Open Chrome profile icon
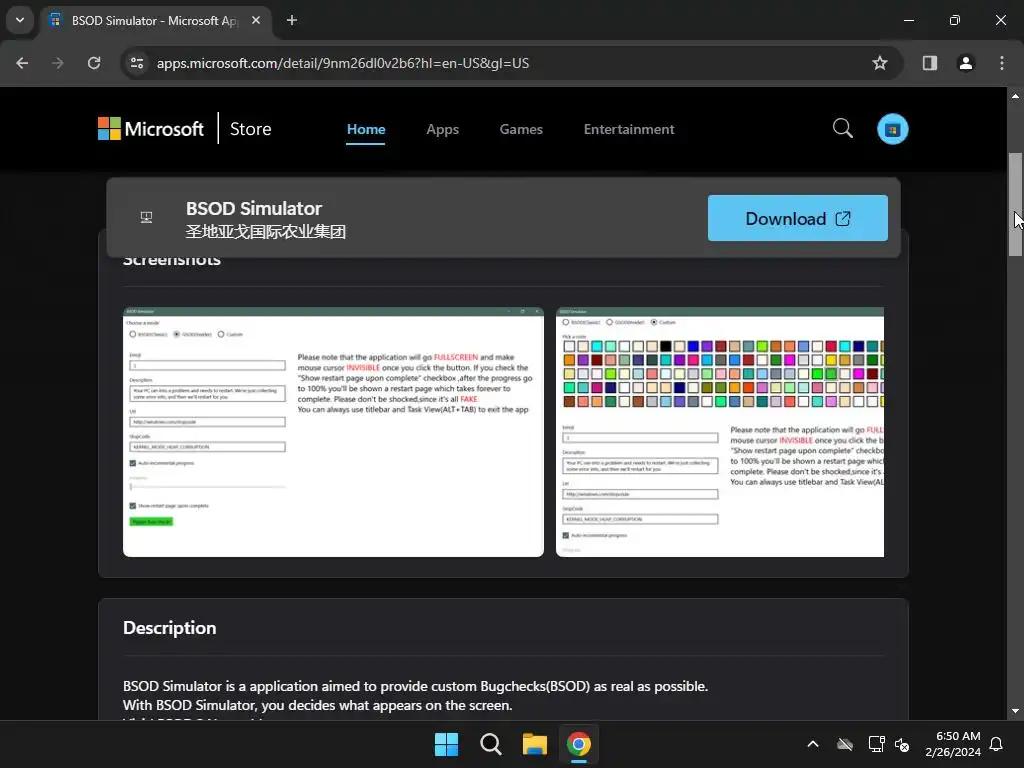 coord(965,63)
